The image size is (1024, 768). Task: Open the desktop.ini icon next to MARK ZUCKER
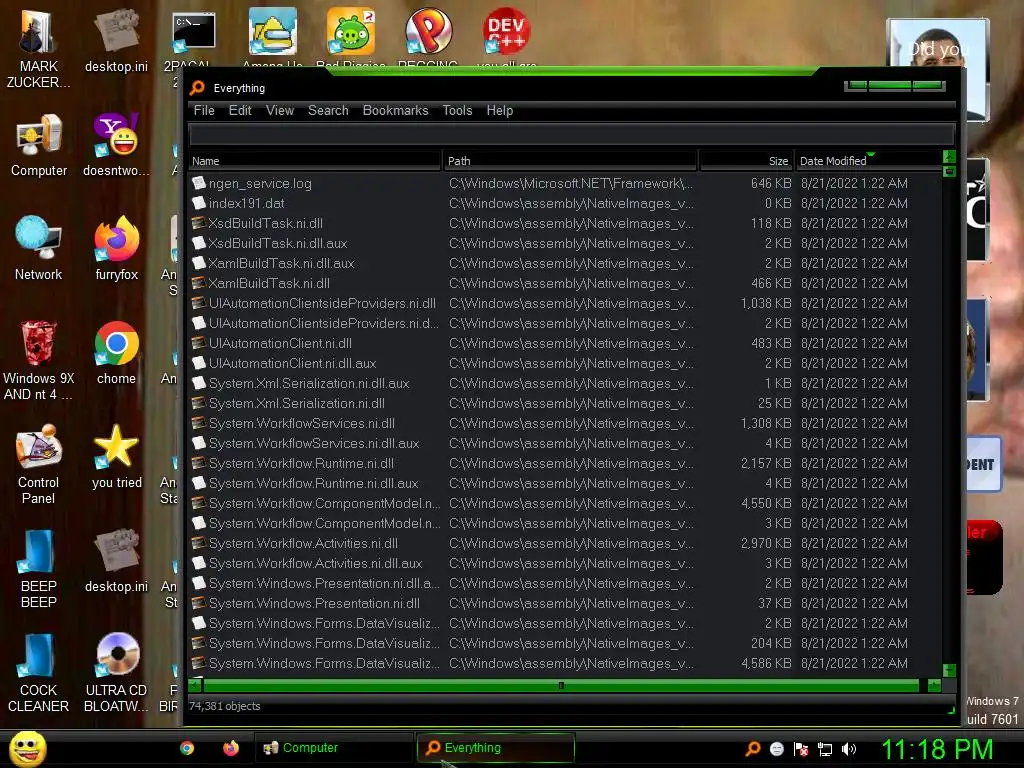116,41
